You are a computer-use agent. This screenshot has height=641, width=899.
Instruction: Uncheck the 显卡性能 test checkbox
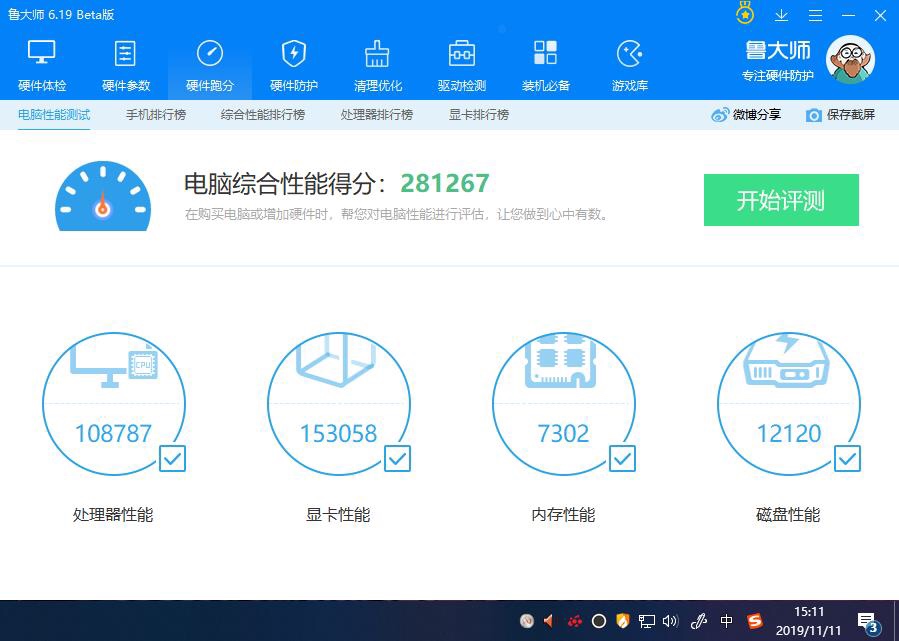[397, 458]
